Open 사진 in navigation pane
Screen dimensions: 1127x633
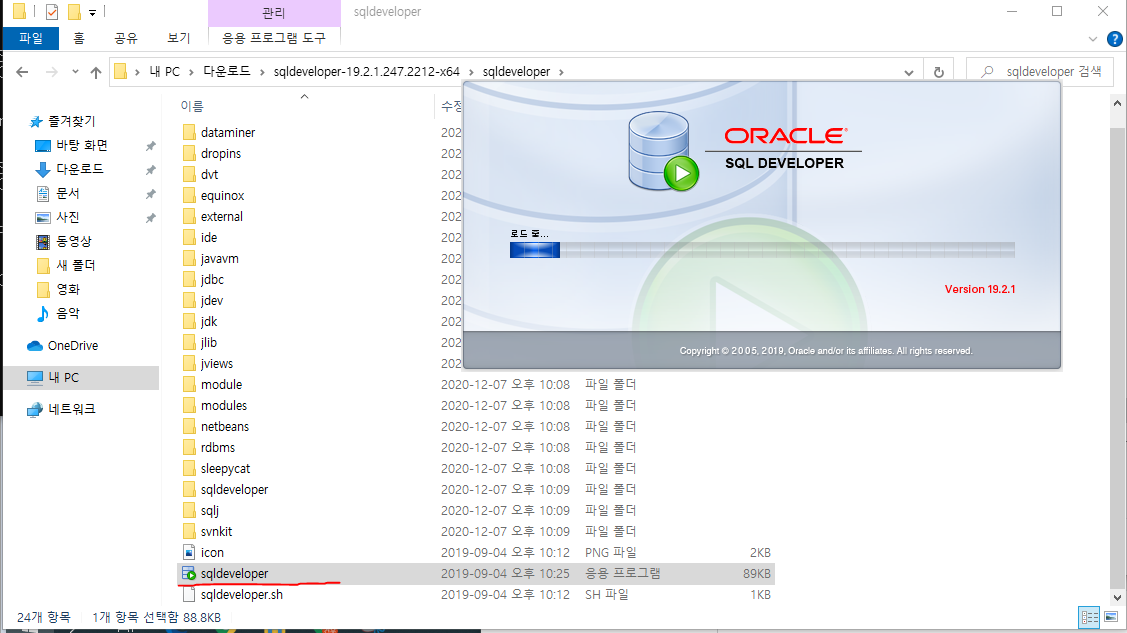tap(68, 217)
